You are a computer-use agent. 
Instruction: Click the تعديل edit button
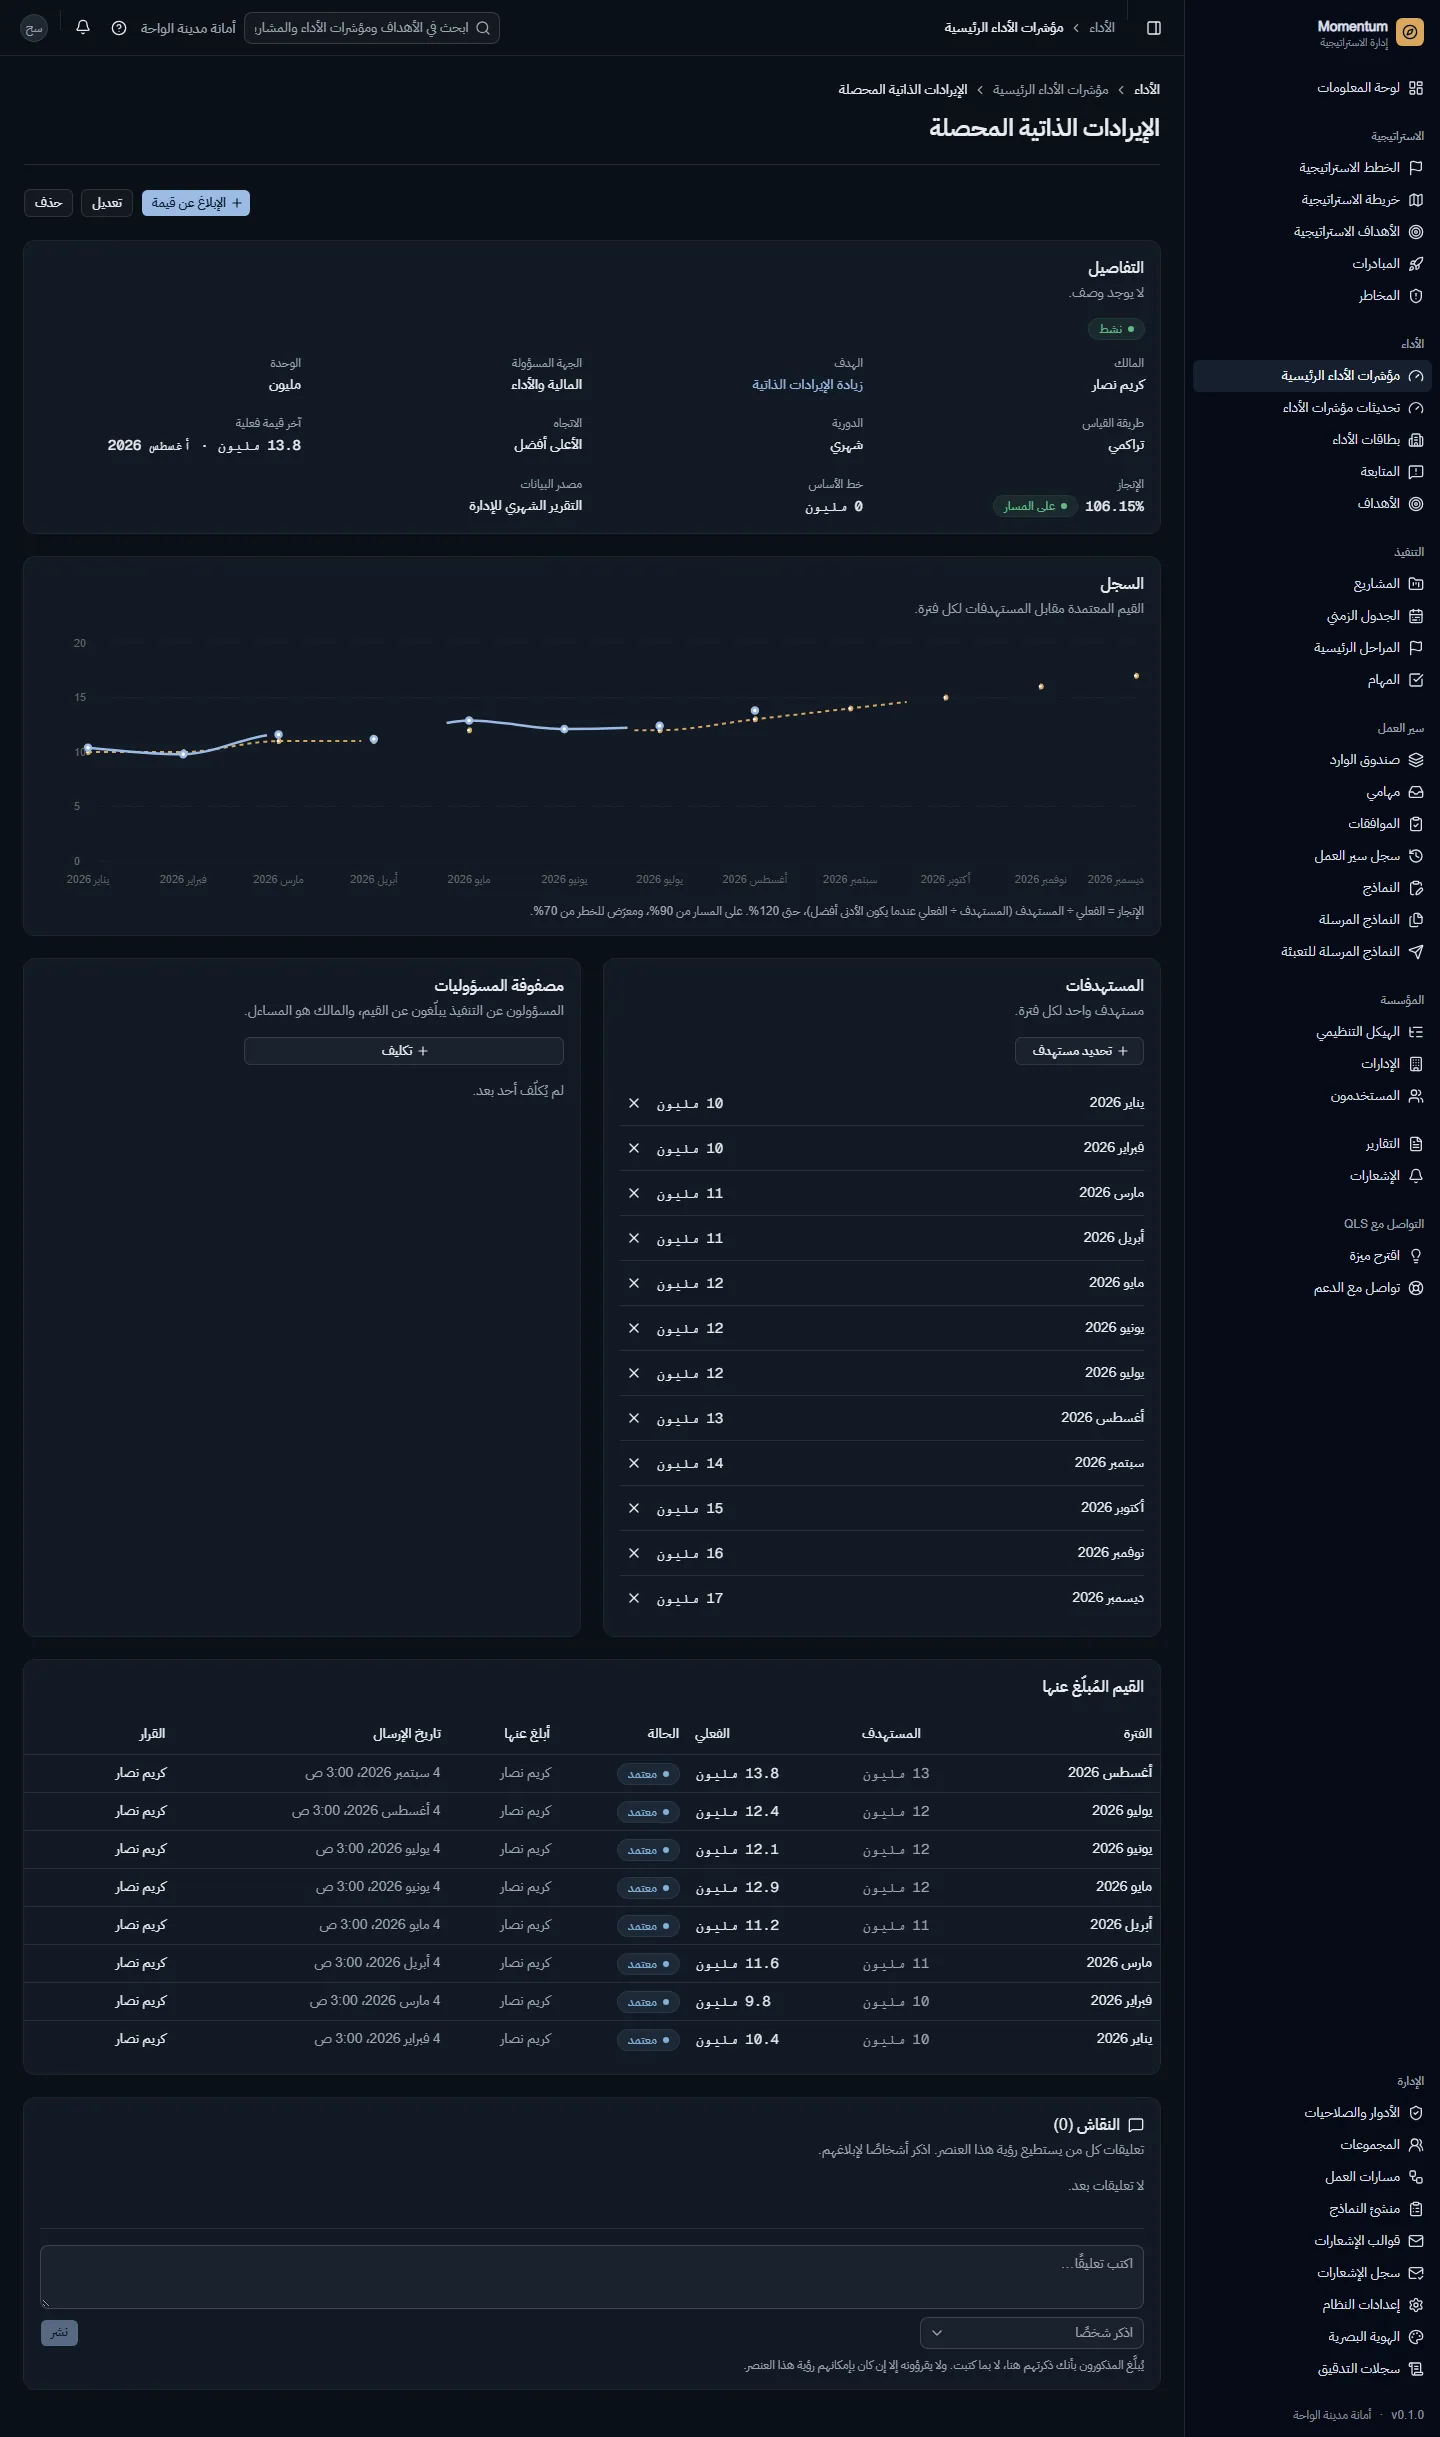(107, 203)
